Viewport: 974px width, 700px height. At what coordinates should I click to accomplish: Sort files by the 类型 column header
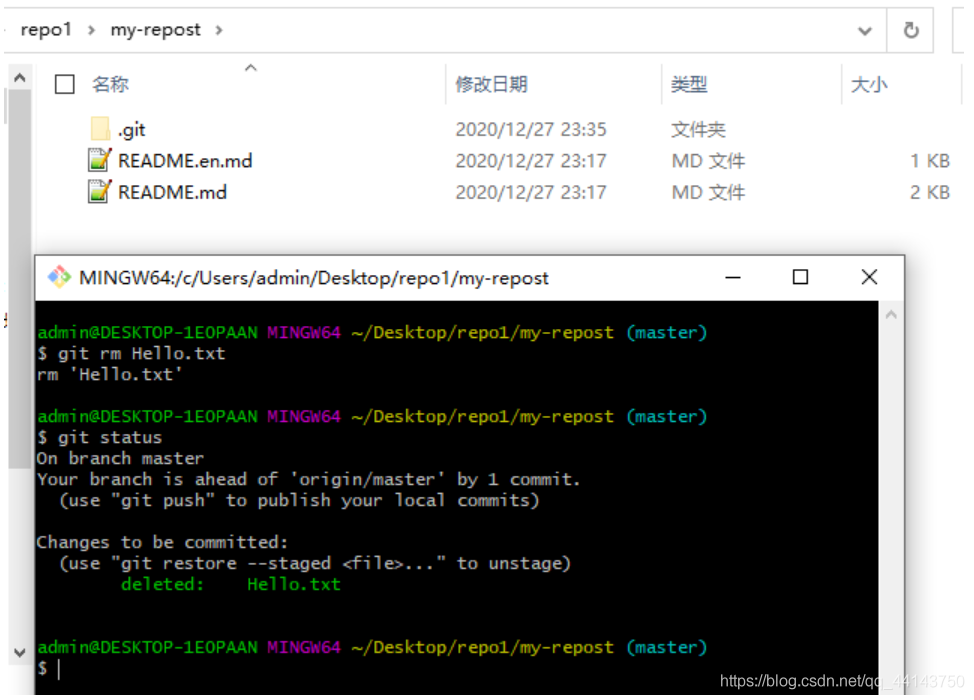point(689,84)
